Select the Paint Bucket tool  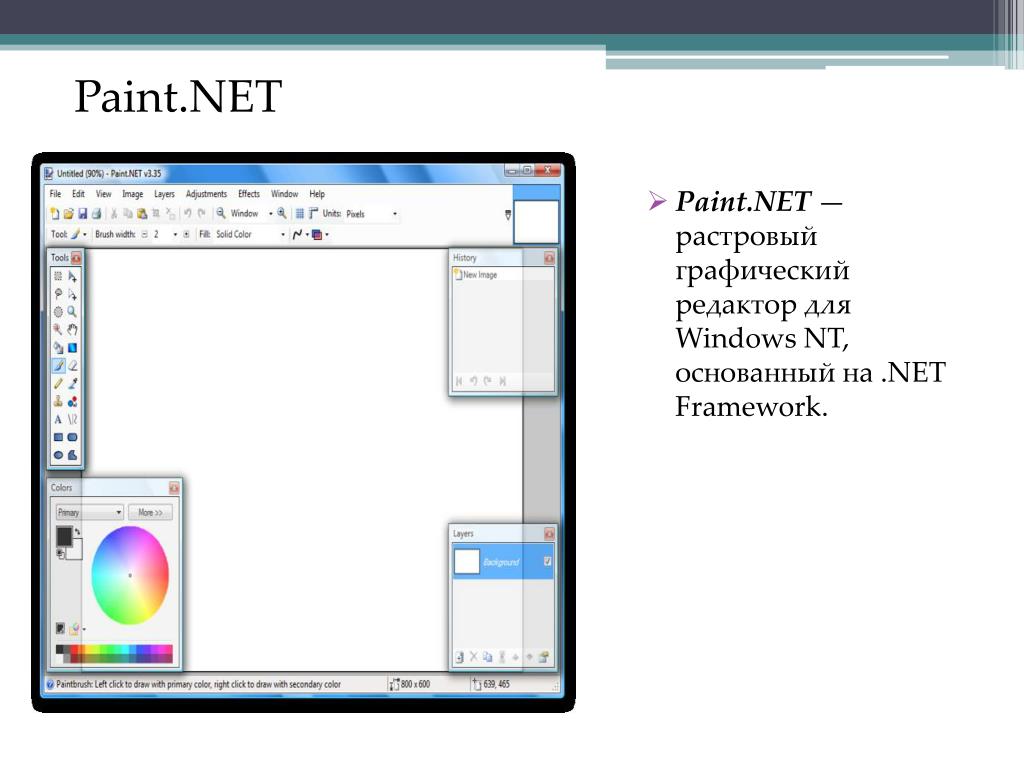(x=58, y=347)
